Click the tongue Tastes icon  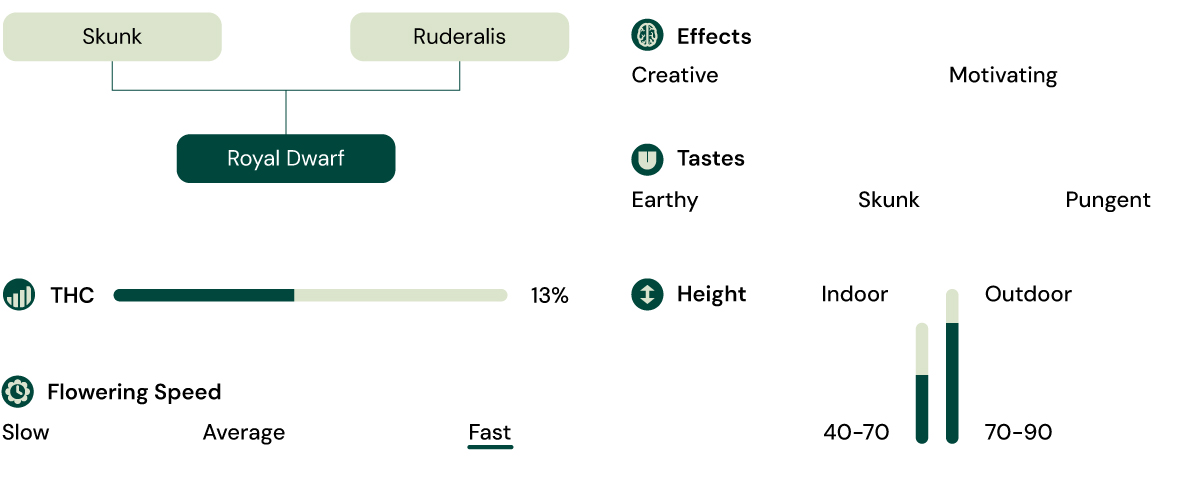[647, 158]
